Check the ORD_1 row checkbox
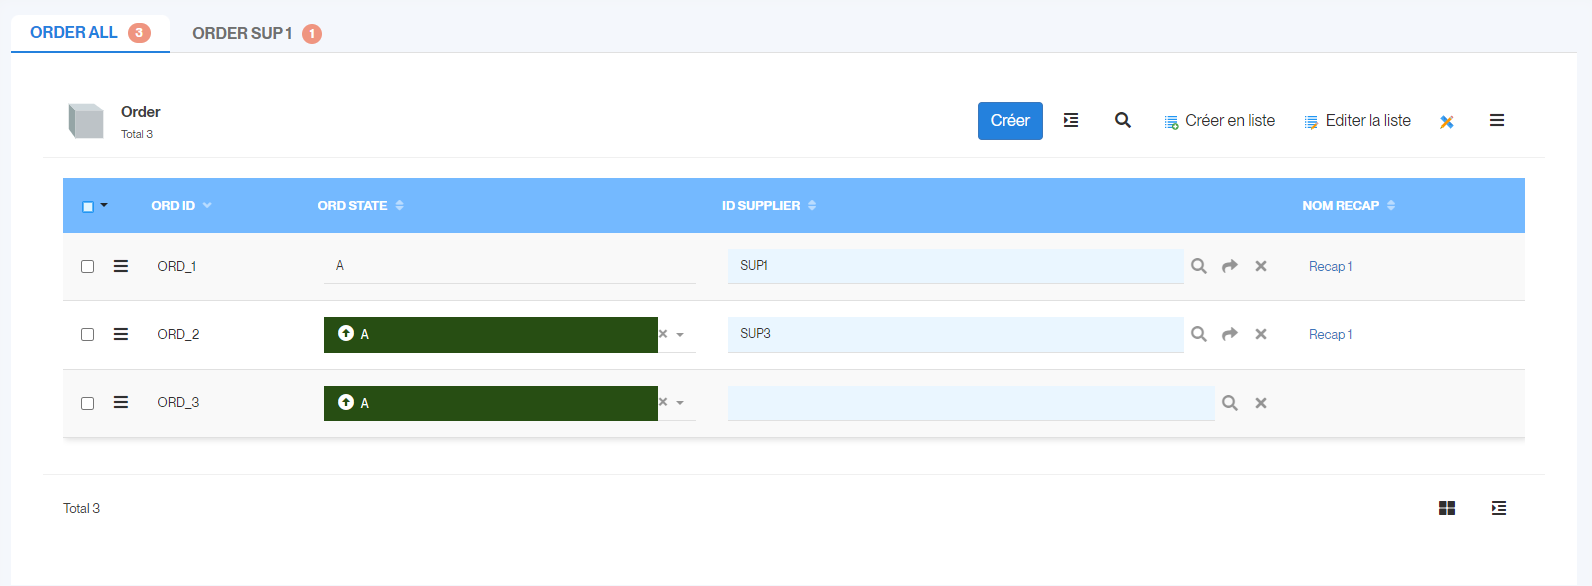Image resolution: width=1592 pixels, height=586 pixels. pos(88,267)
